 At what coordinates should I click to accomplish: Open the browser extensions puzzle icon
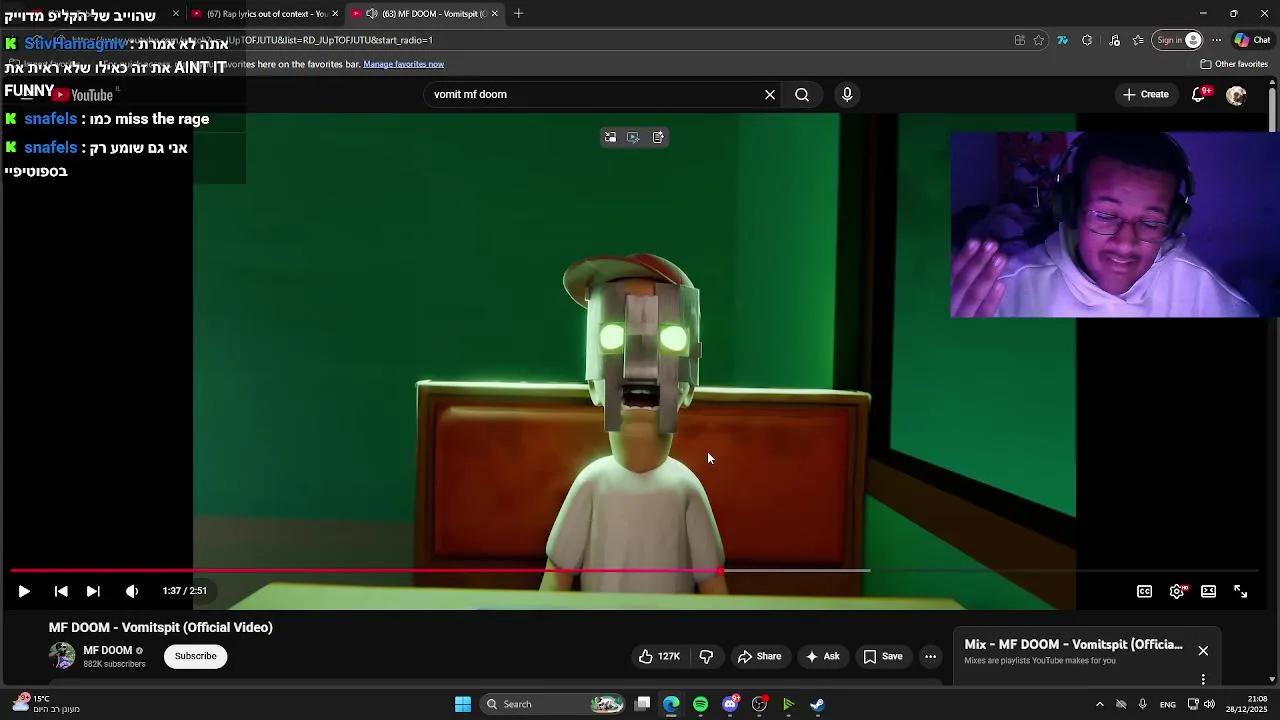click(1087, 40)
